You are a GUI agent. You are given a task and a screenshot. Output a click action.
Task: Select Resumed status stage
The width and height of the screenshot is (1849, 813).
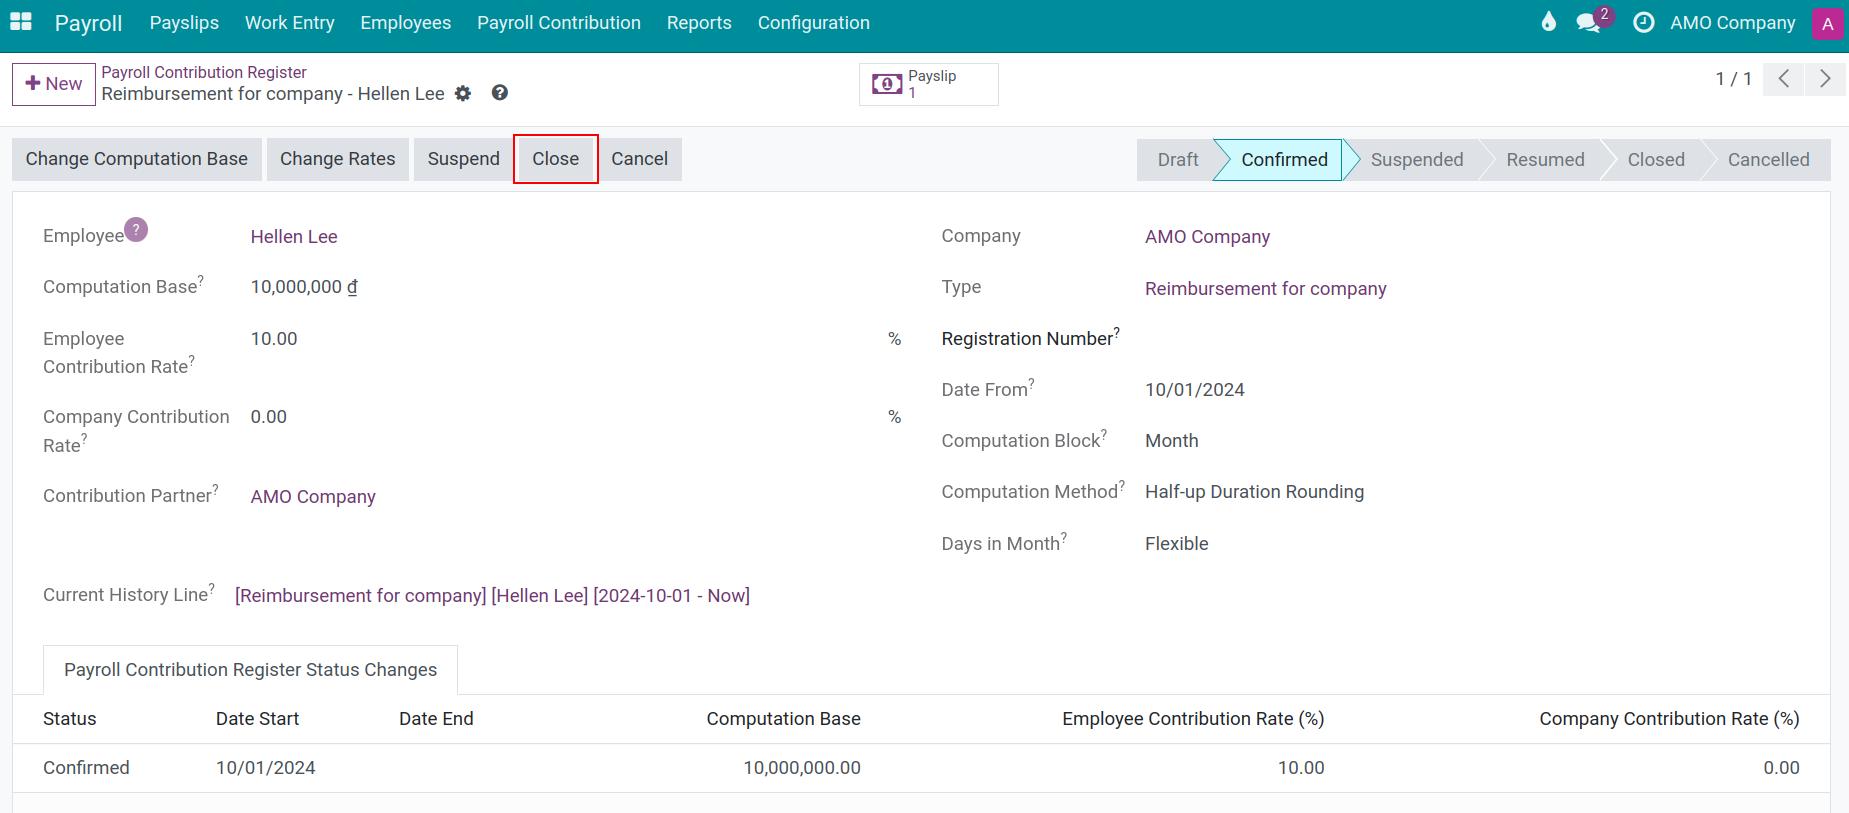tap(1545, 160)
